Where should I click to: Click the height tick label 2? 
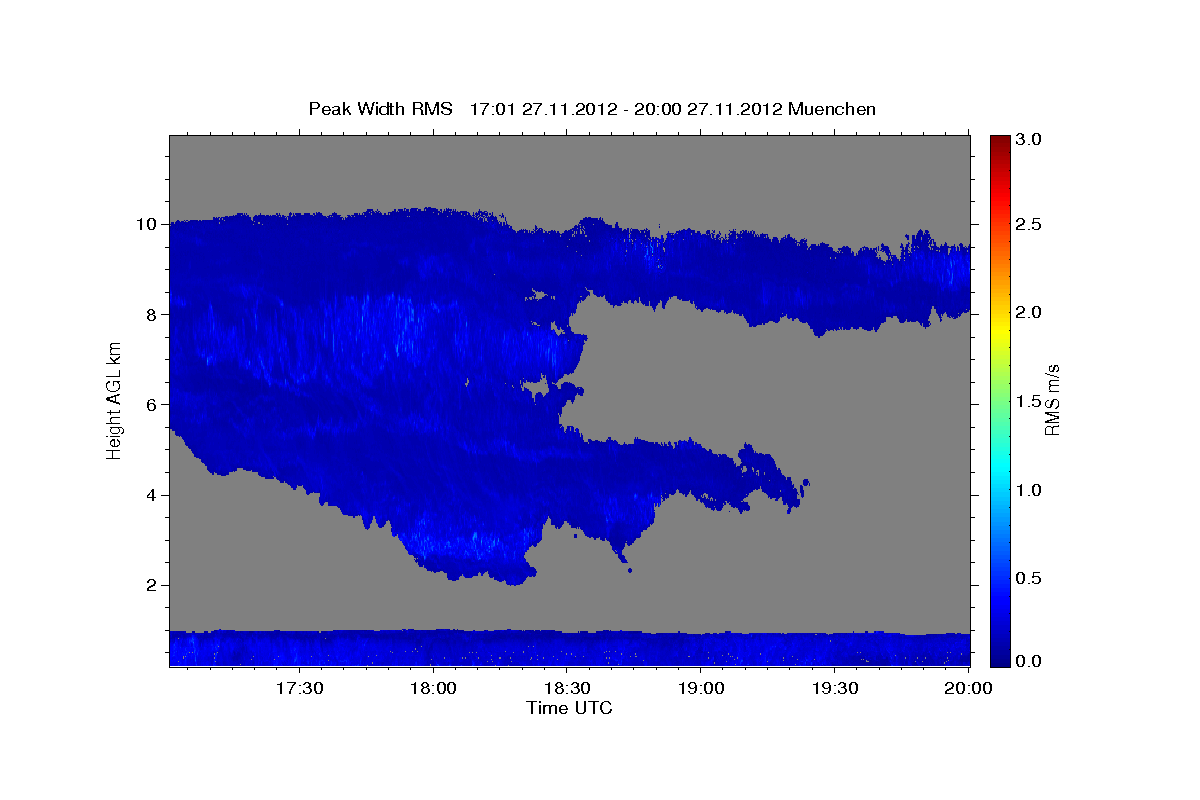click(154, 586)
